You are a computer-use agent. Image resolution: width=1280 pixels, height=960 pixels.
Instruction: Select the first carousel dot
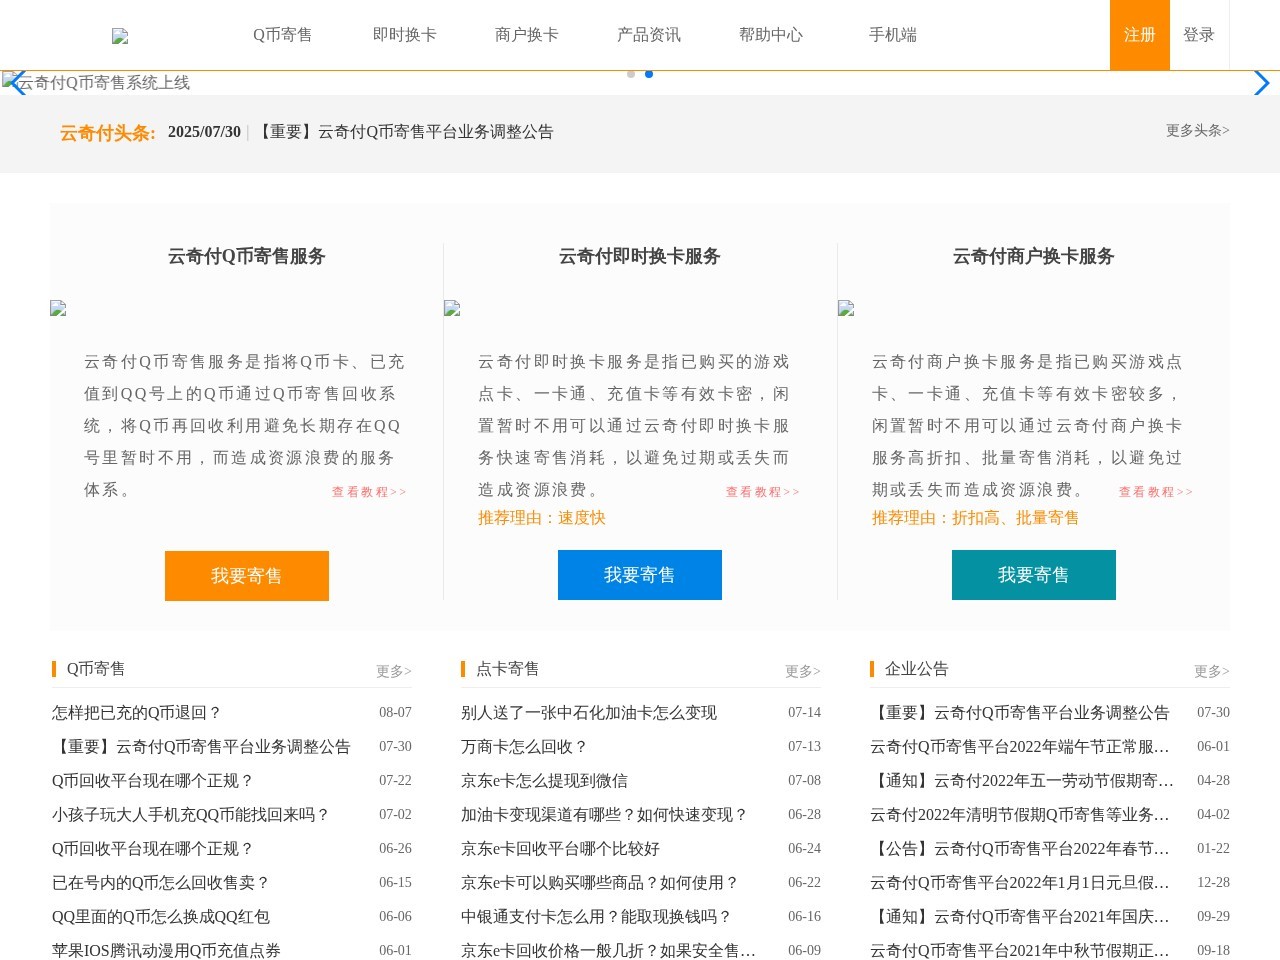coord(630,74)
